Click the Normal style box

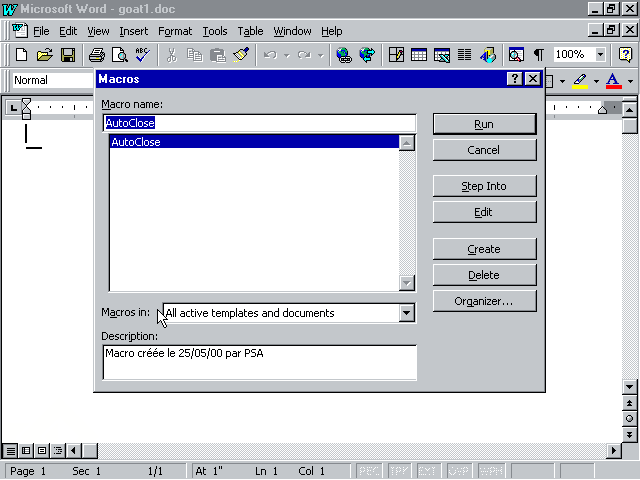[x=53, y=80]
